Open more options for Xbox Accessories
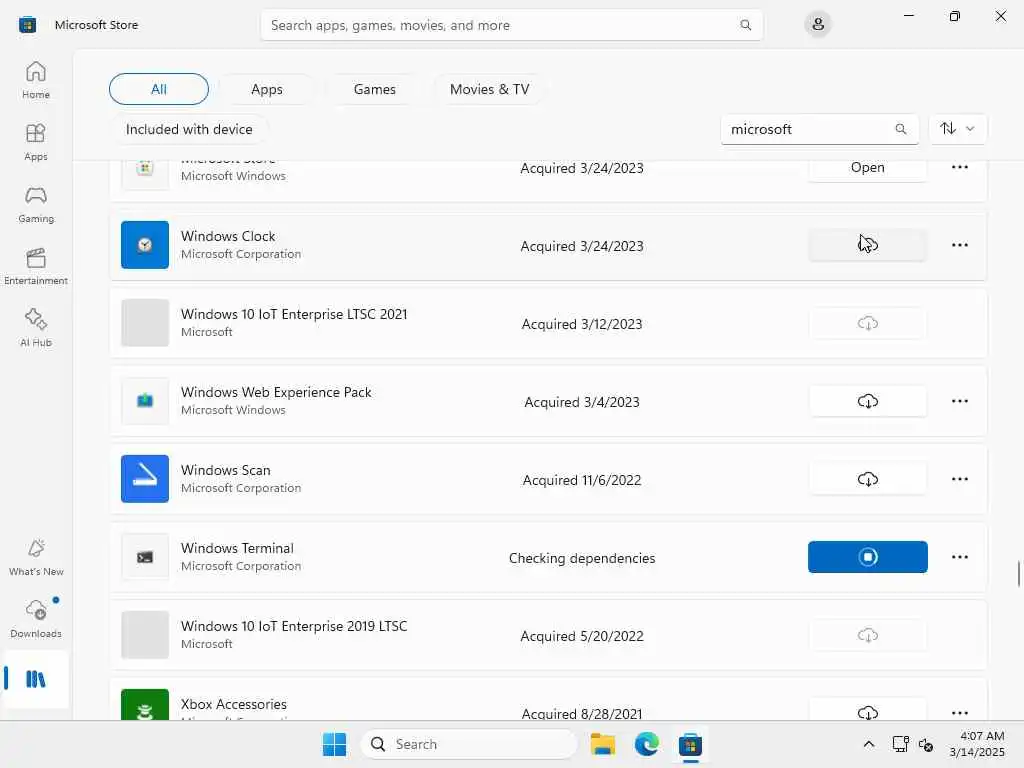The image size is (1024, 768). [959, 712]
